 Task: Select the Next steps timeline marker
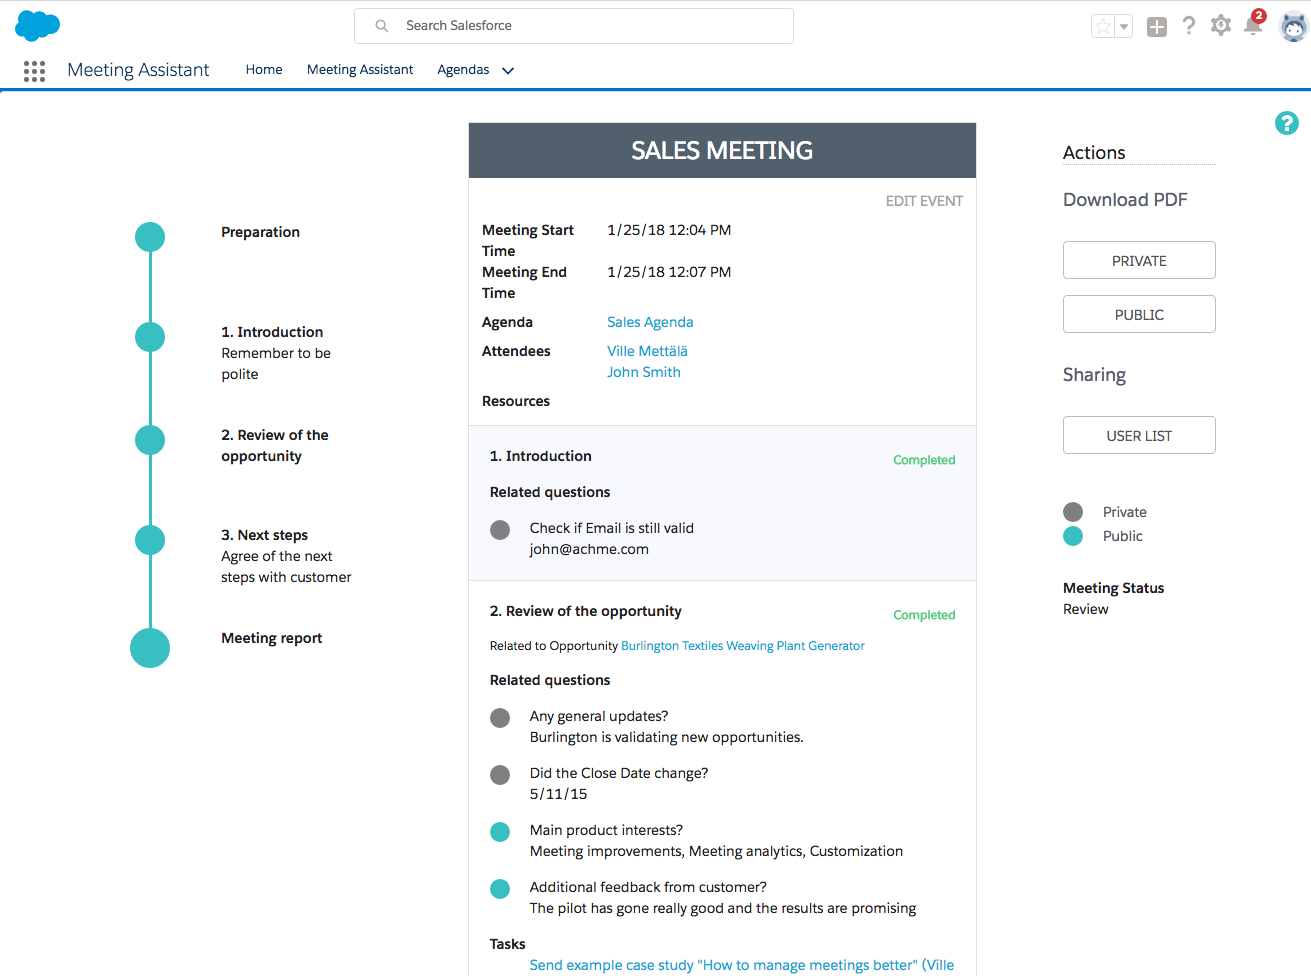(x=150, y=540)
